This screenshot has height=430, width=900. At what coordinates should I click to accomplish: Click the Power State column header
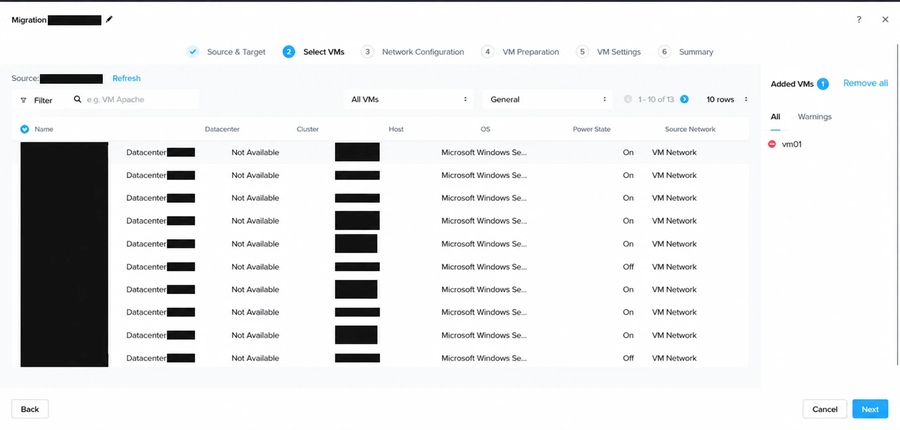tap(592, 129)
